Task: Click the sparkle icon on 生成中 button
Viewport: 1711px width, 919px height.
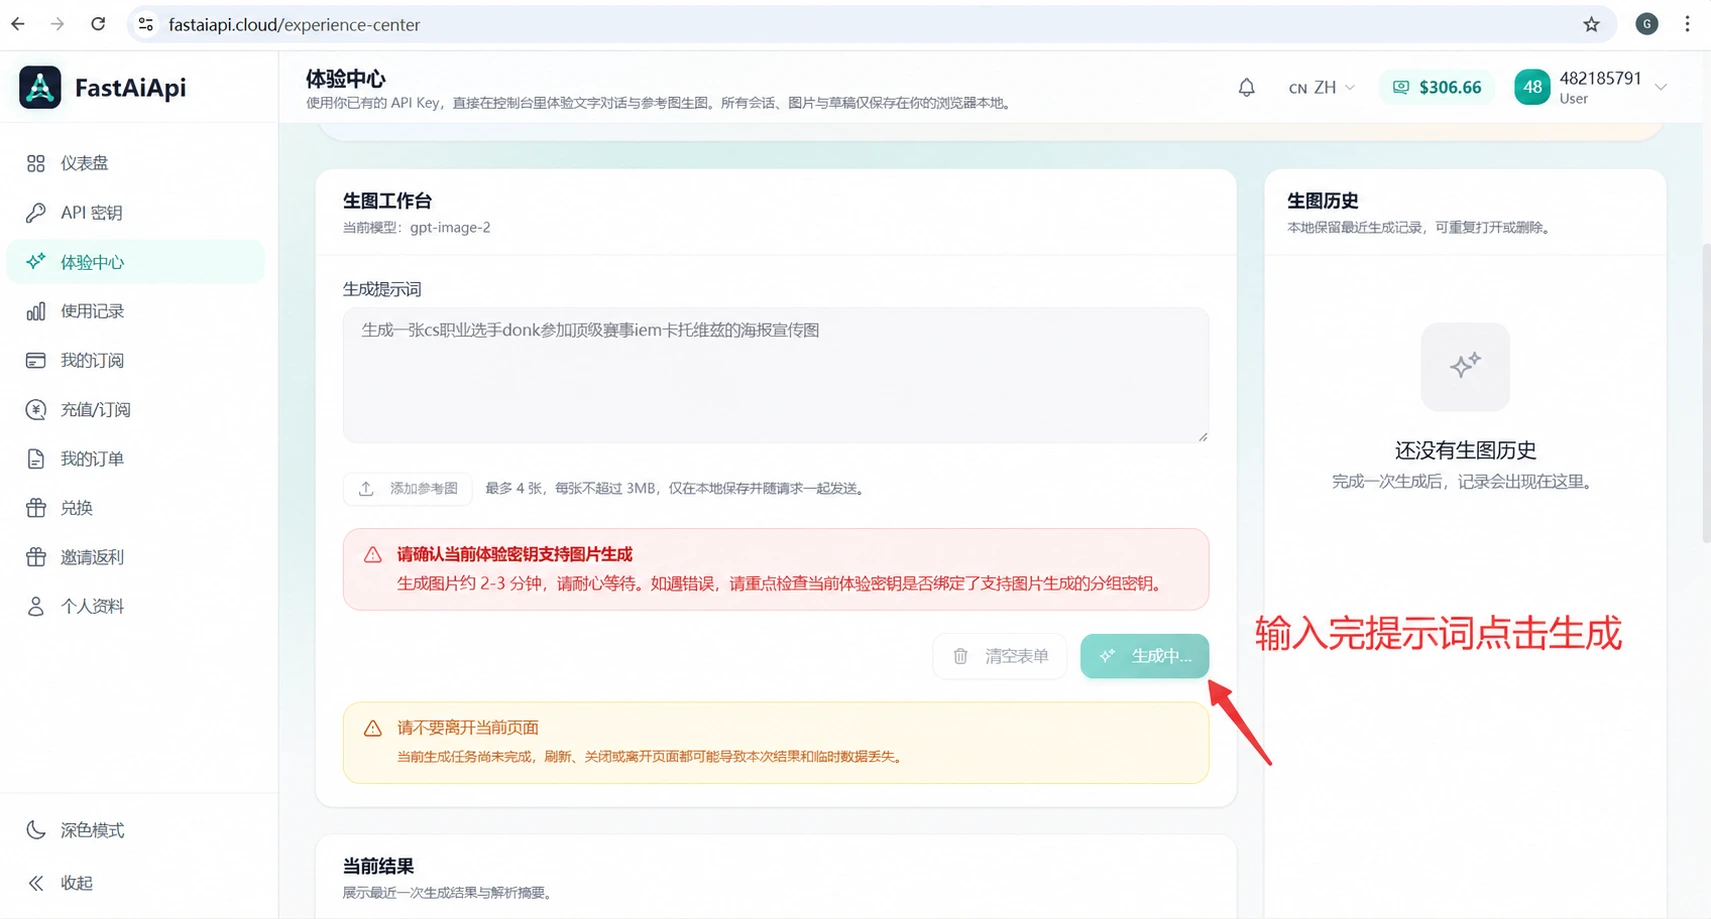Action: point(1107,656)
